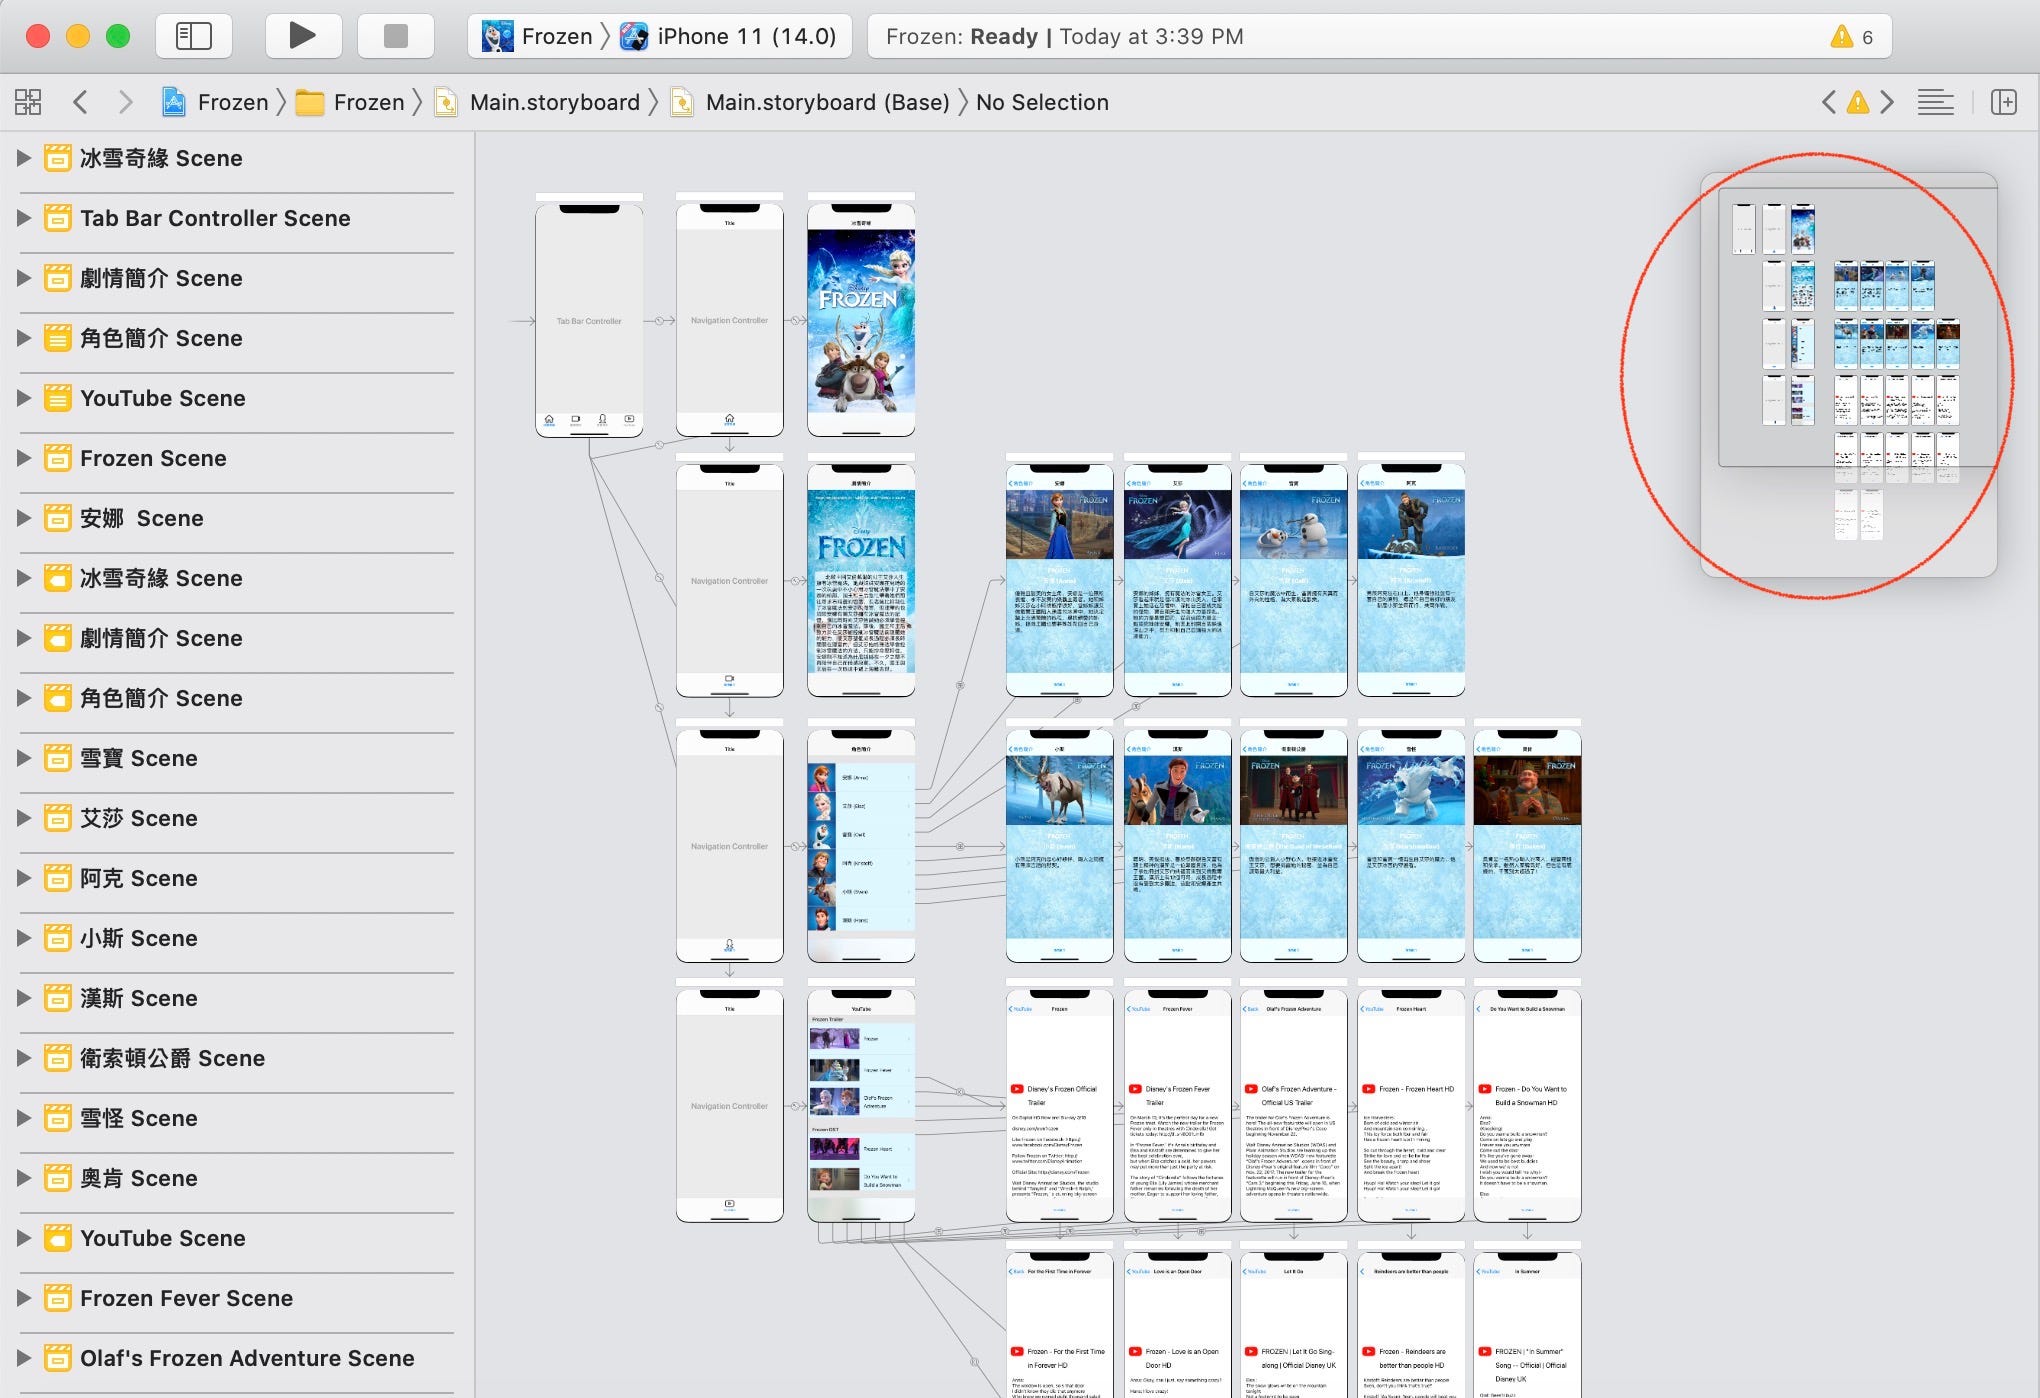Click the blue Xcode project icon before Frozen

(174, 101)
